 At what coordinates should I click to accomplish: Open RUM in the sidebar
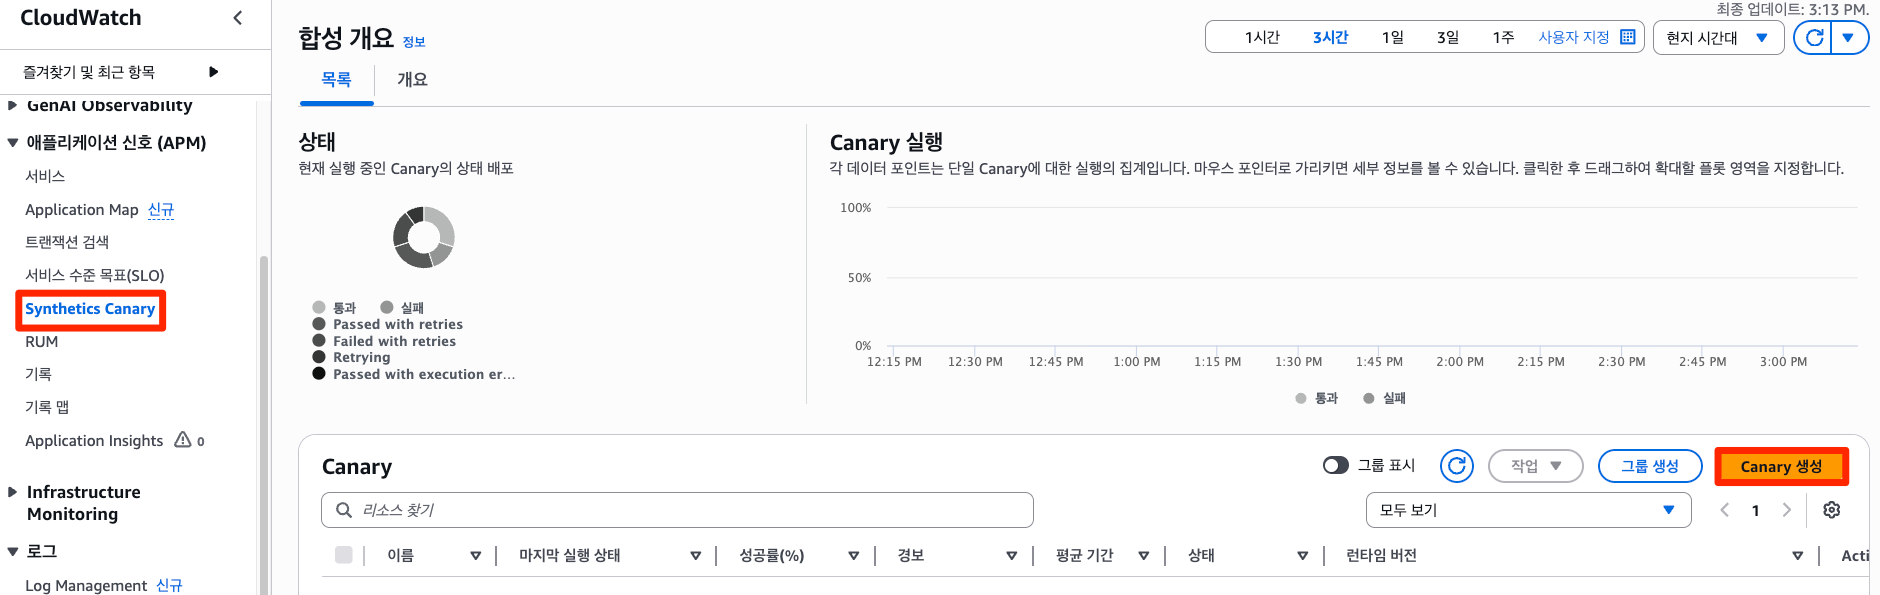pyautogui.click(x=42, y=342)
